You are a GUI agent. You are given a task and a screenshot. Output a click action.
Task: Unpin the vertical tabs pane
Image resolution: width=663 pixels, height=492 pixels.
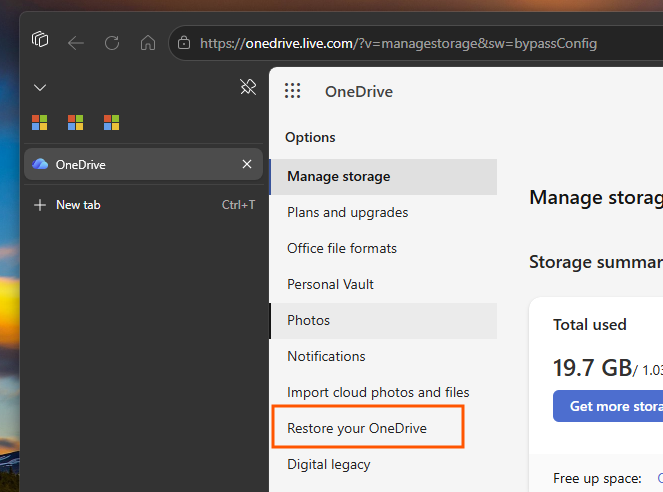point(248,87)
